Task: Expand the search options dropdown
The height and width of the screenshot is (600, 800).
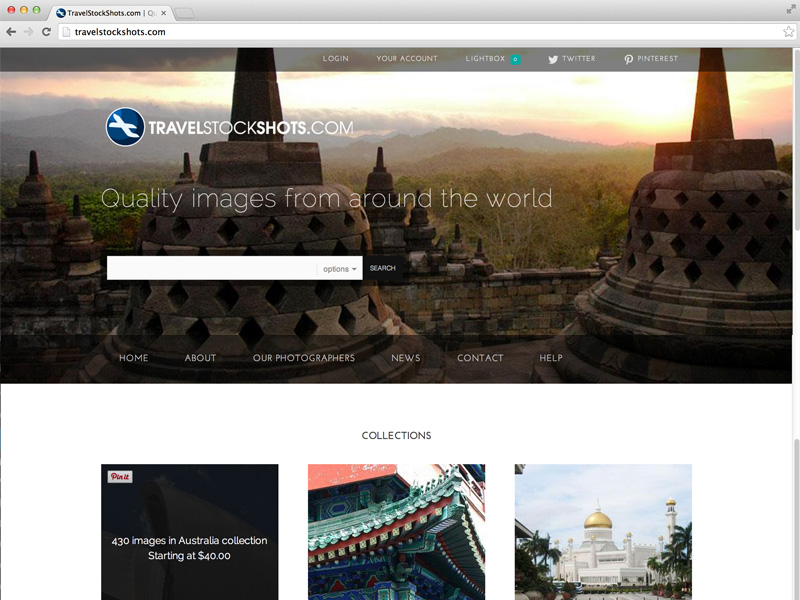Action: [x=340, y=269]
